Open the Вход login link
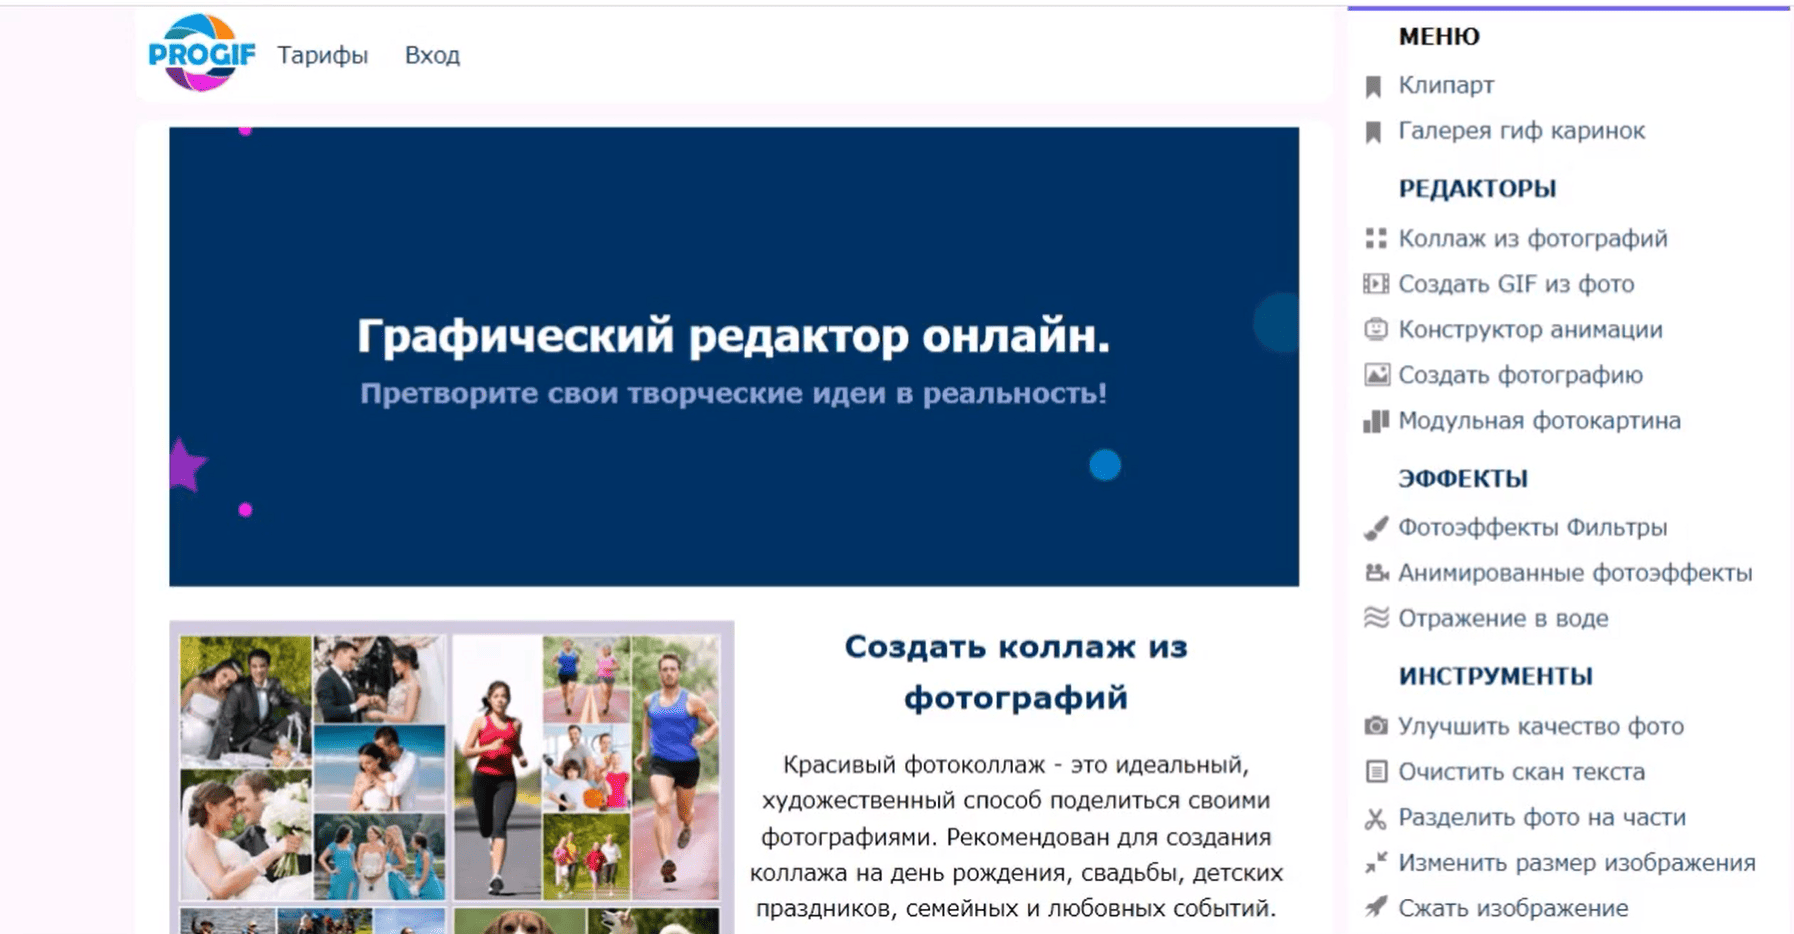Image resolution: width=1794 pixels, height=934 pixels. coord(432,55)
